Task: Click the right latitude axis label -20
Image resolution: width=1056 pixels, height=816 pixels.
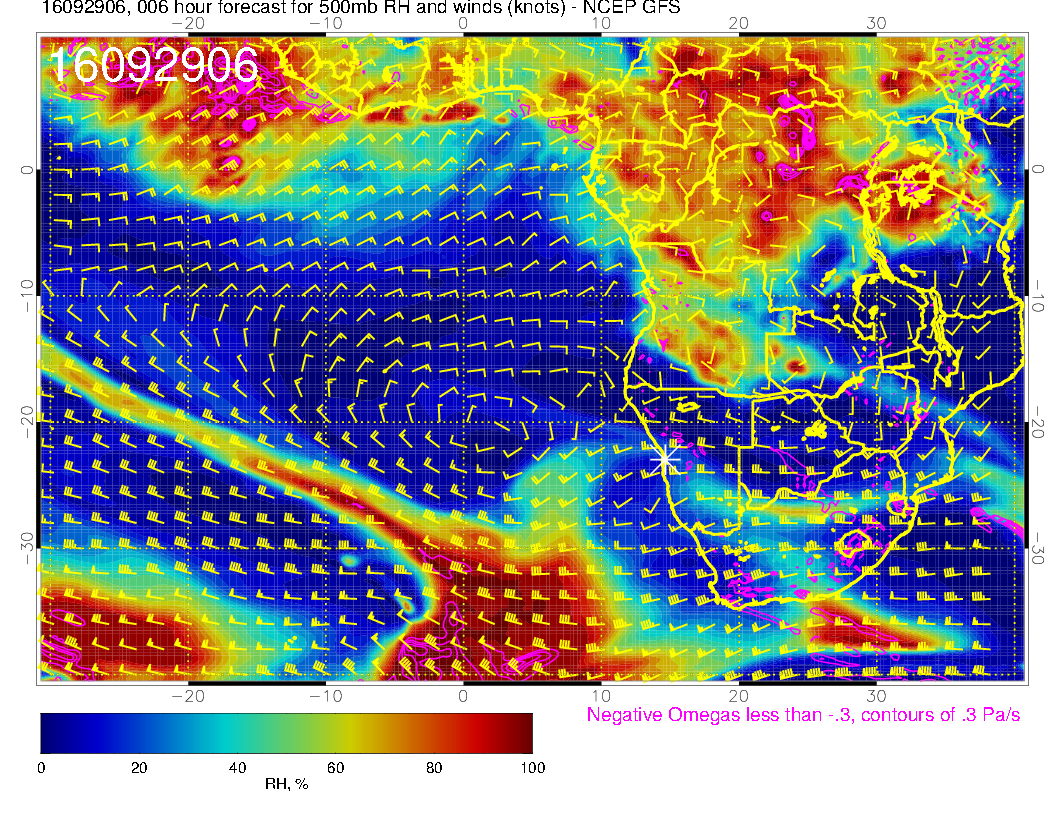Action: tap(1037, 421)
